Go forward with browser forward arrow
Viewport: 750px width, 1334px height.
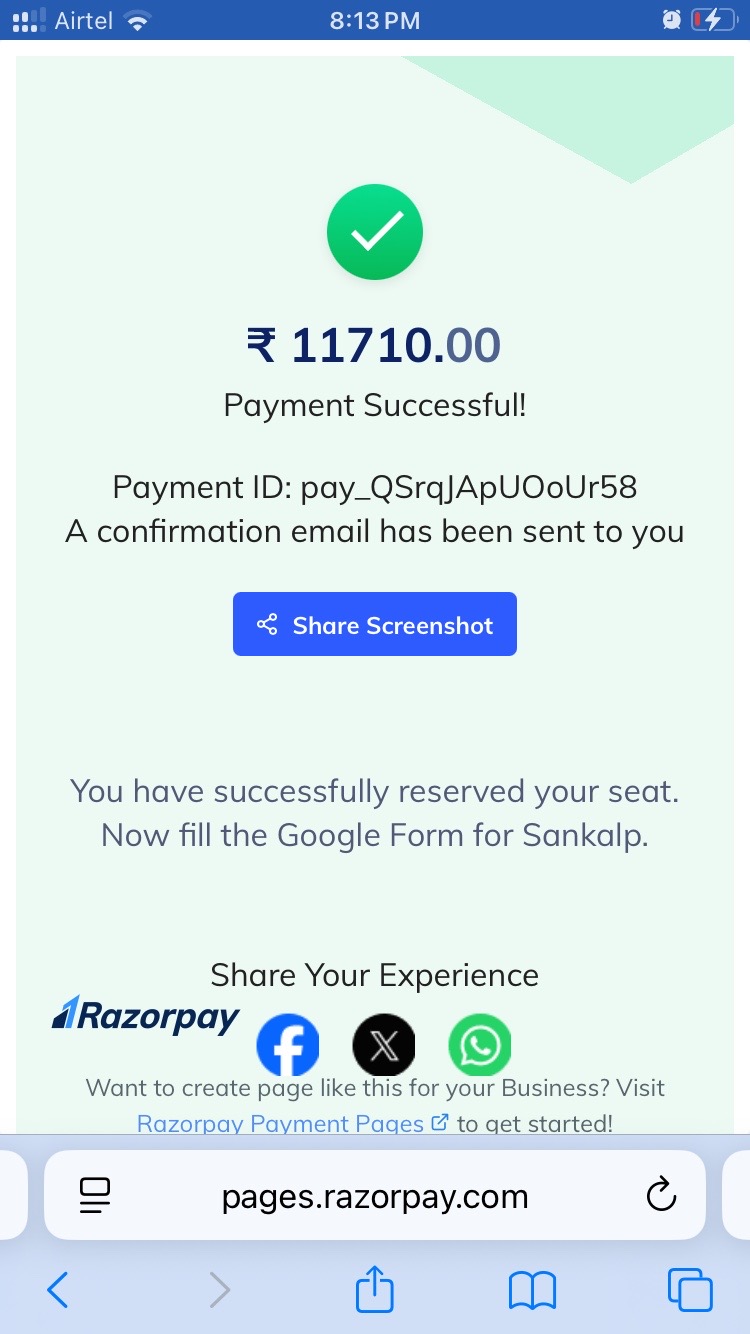219,1290
